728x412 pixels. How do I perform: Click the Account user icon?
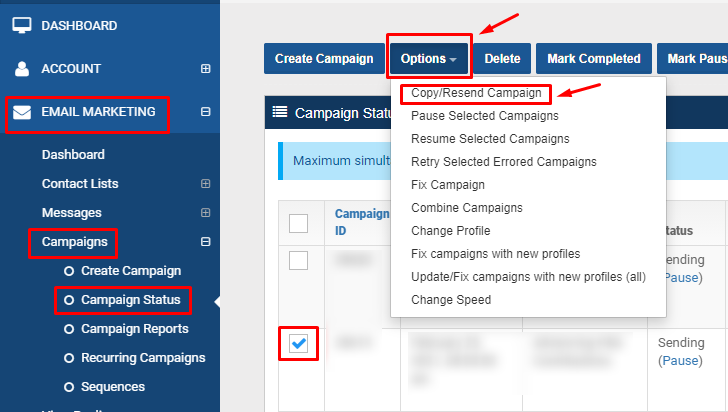22,69
